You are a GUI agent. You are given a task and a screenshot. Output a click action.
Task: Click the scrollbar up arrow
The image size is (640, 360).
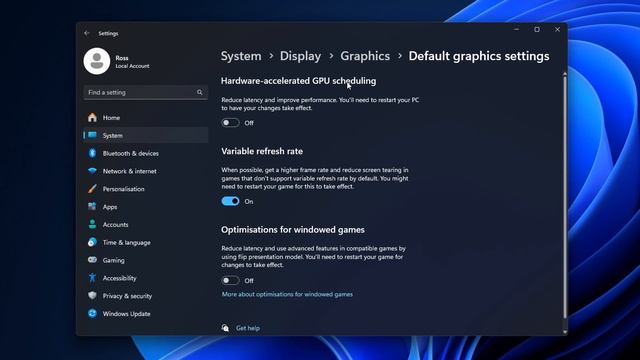565,73
